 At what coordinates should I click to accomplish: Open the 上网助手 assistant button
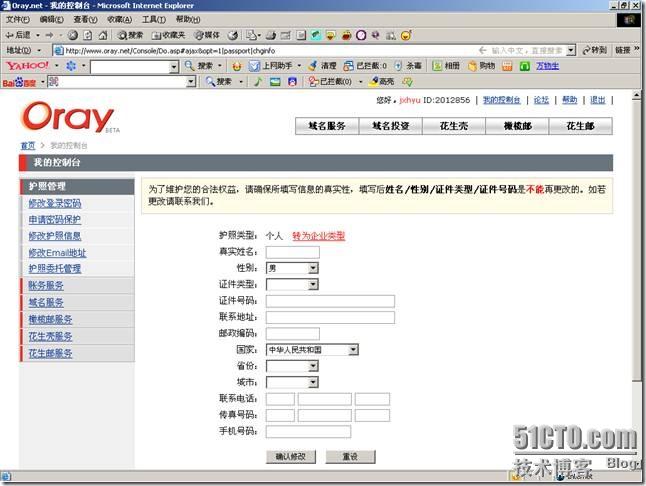tap(271, 65)
